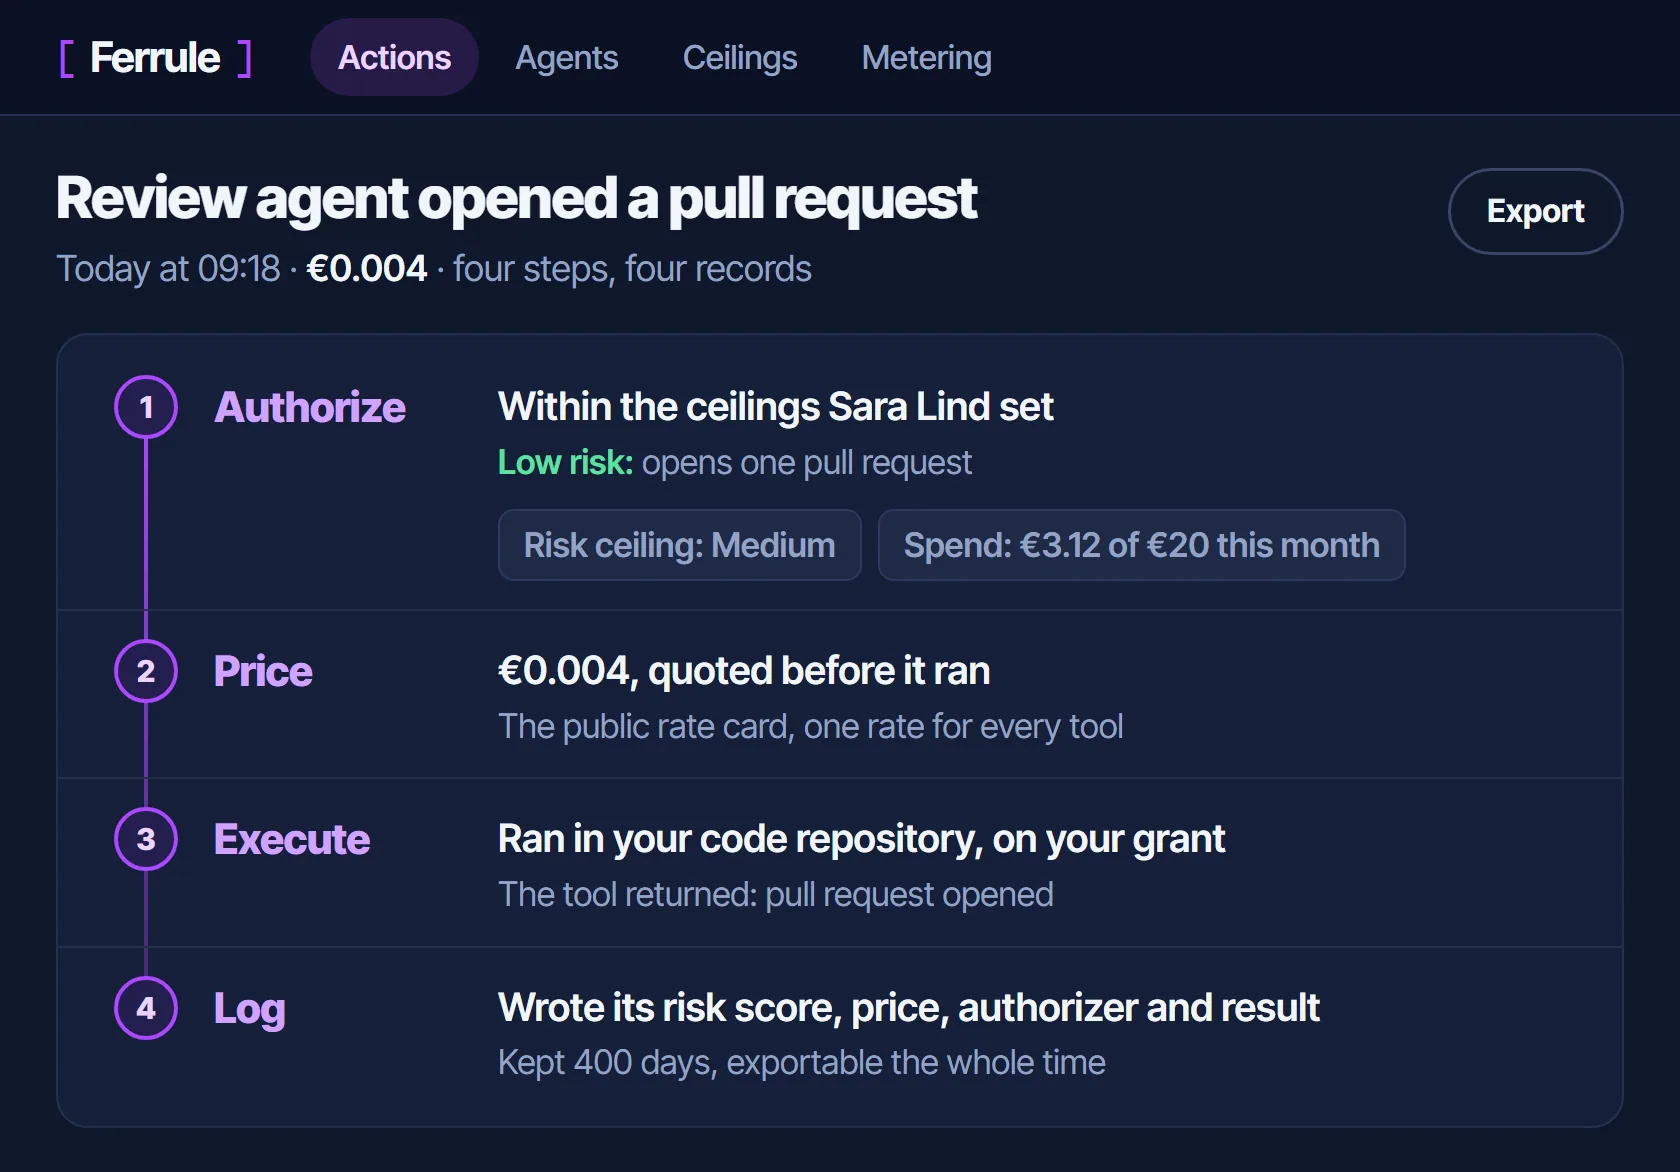The image size is (1680, 1172).
Task: Open the Actions tab
Action: (x=394, y=57)
